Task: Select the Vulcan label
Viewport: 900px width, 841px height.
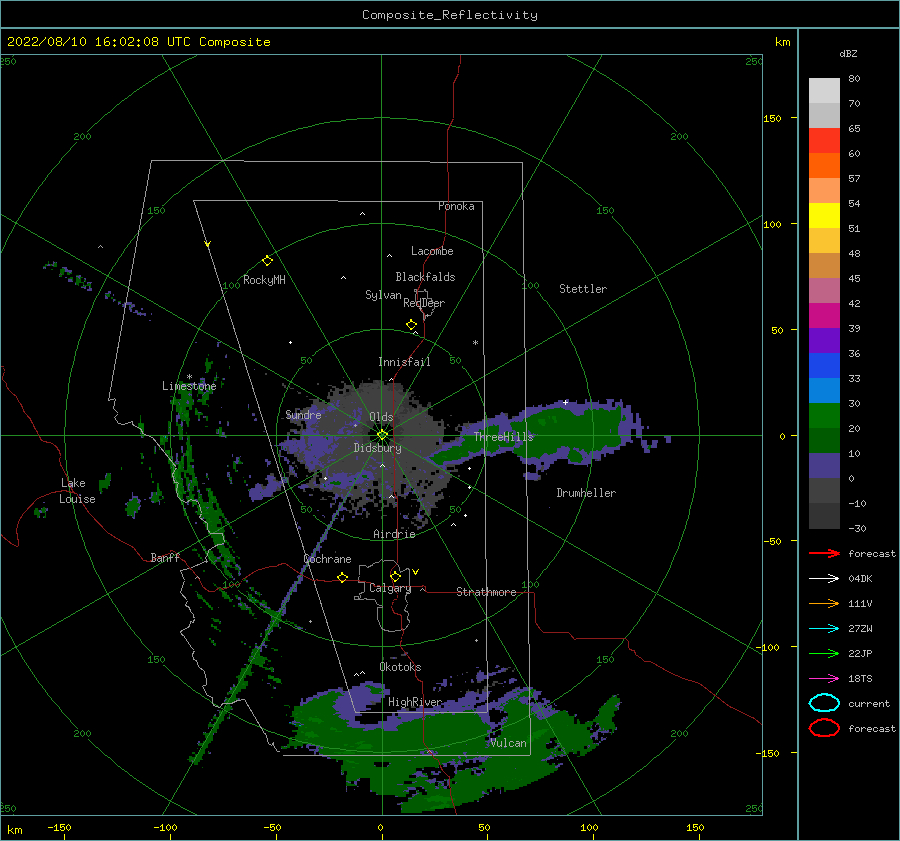Action: coord(508,743)
